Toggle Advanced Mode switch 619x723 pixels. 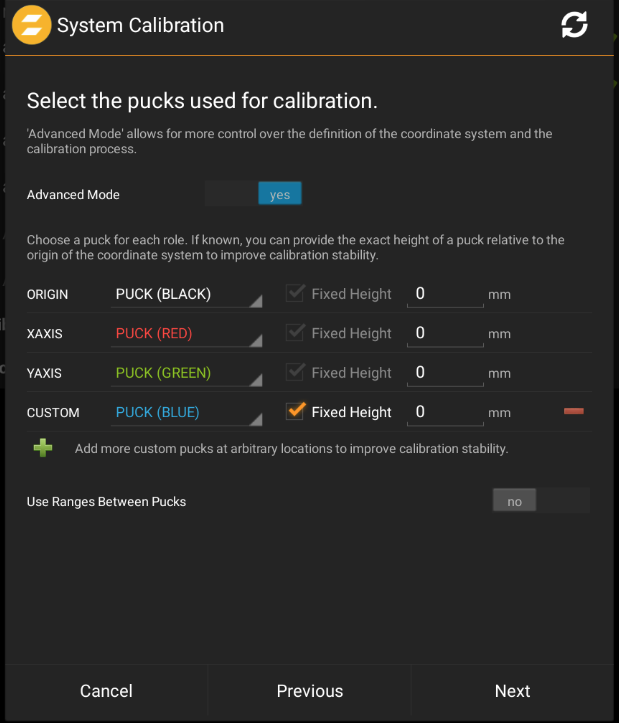pyautogui.click(x=253, y=194)
